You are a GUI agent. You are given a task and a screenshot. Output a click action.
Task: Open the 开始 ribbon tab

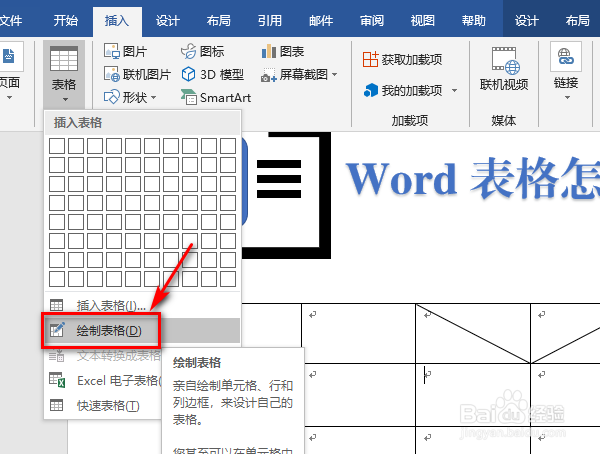tap(66, 20)
